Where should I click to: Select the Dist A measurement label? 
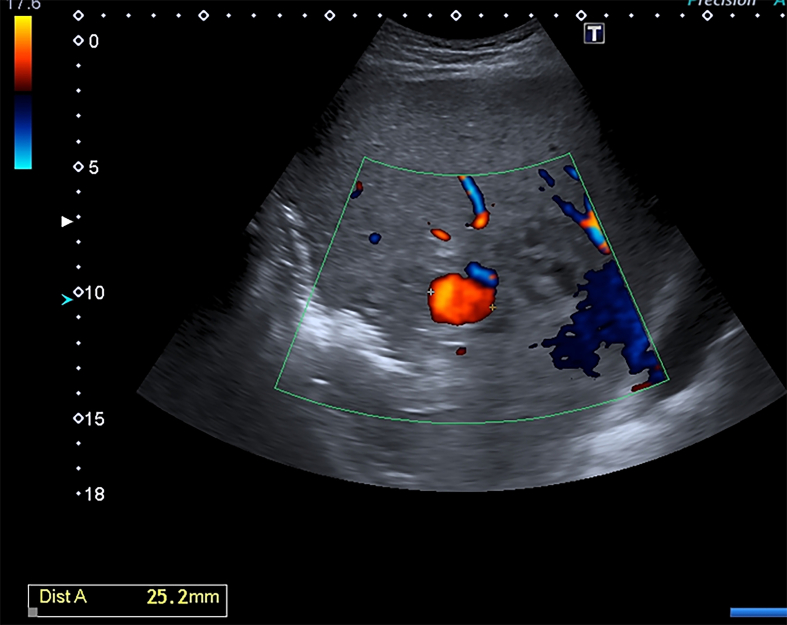(63, 596)
